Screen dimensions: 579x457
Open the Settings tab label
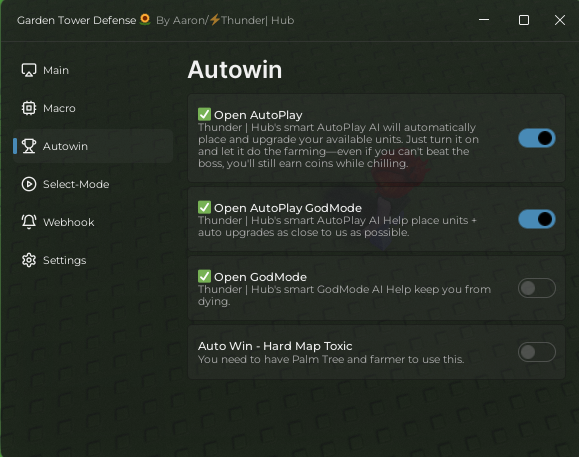pos(65,260)
